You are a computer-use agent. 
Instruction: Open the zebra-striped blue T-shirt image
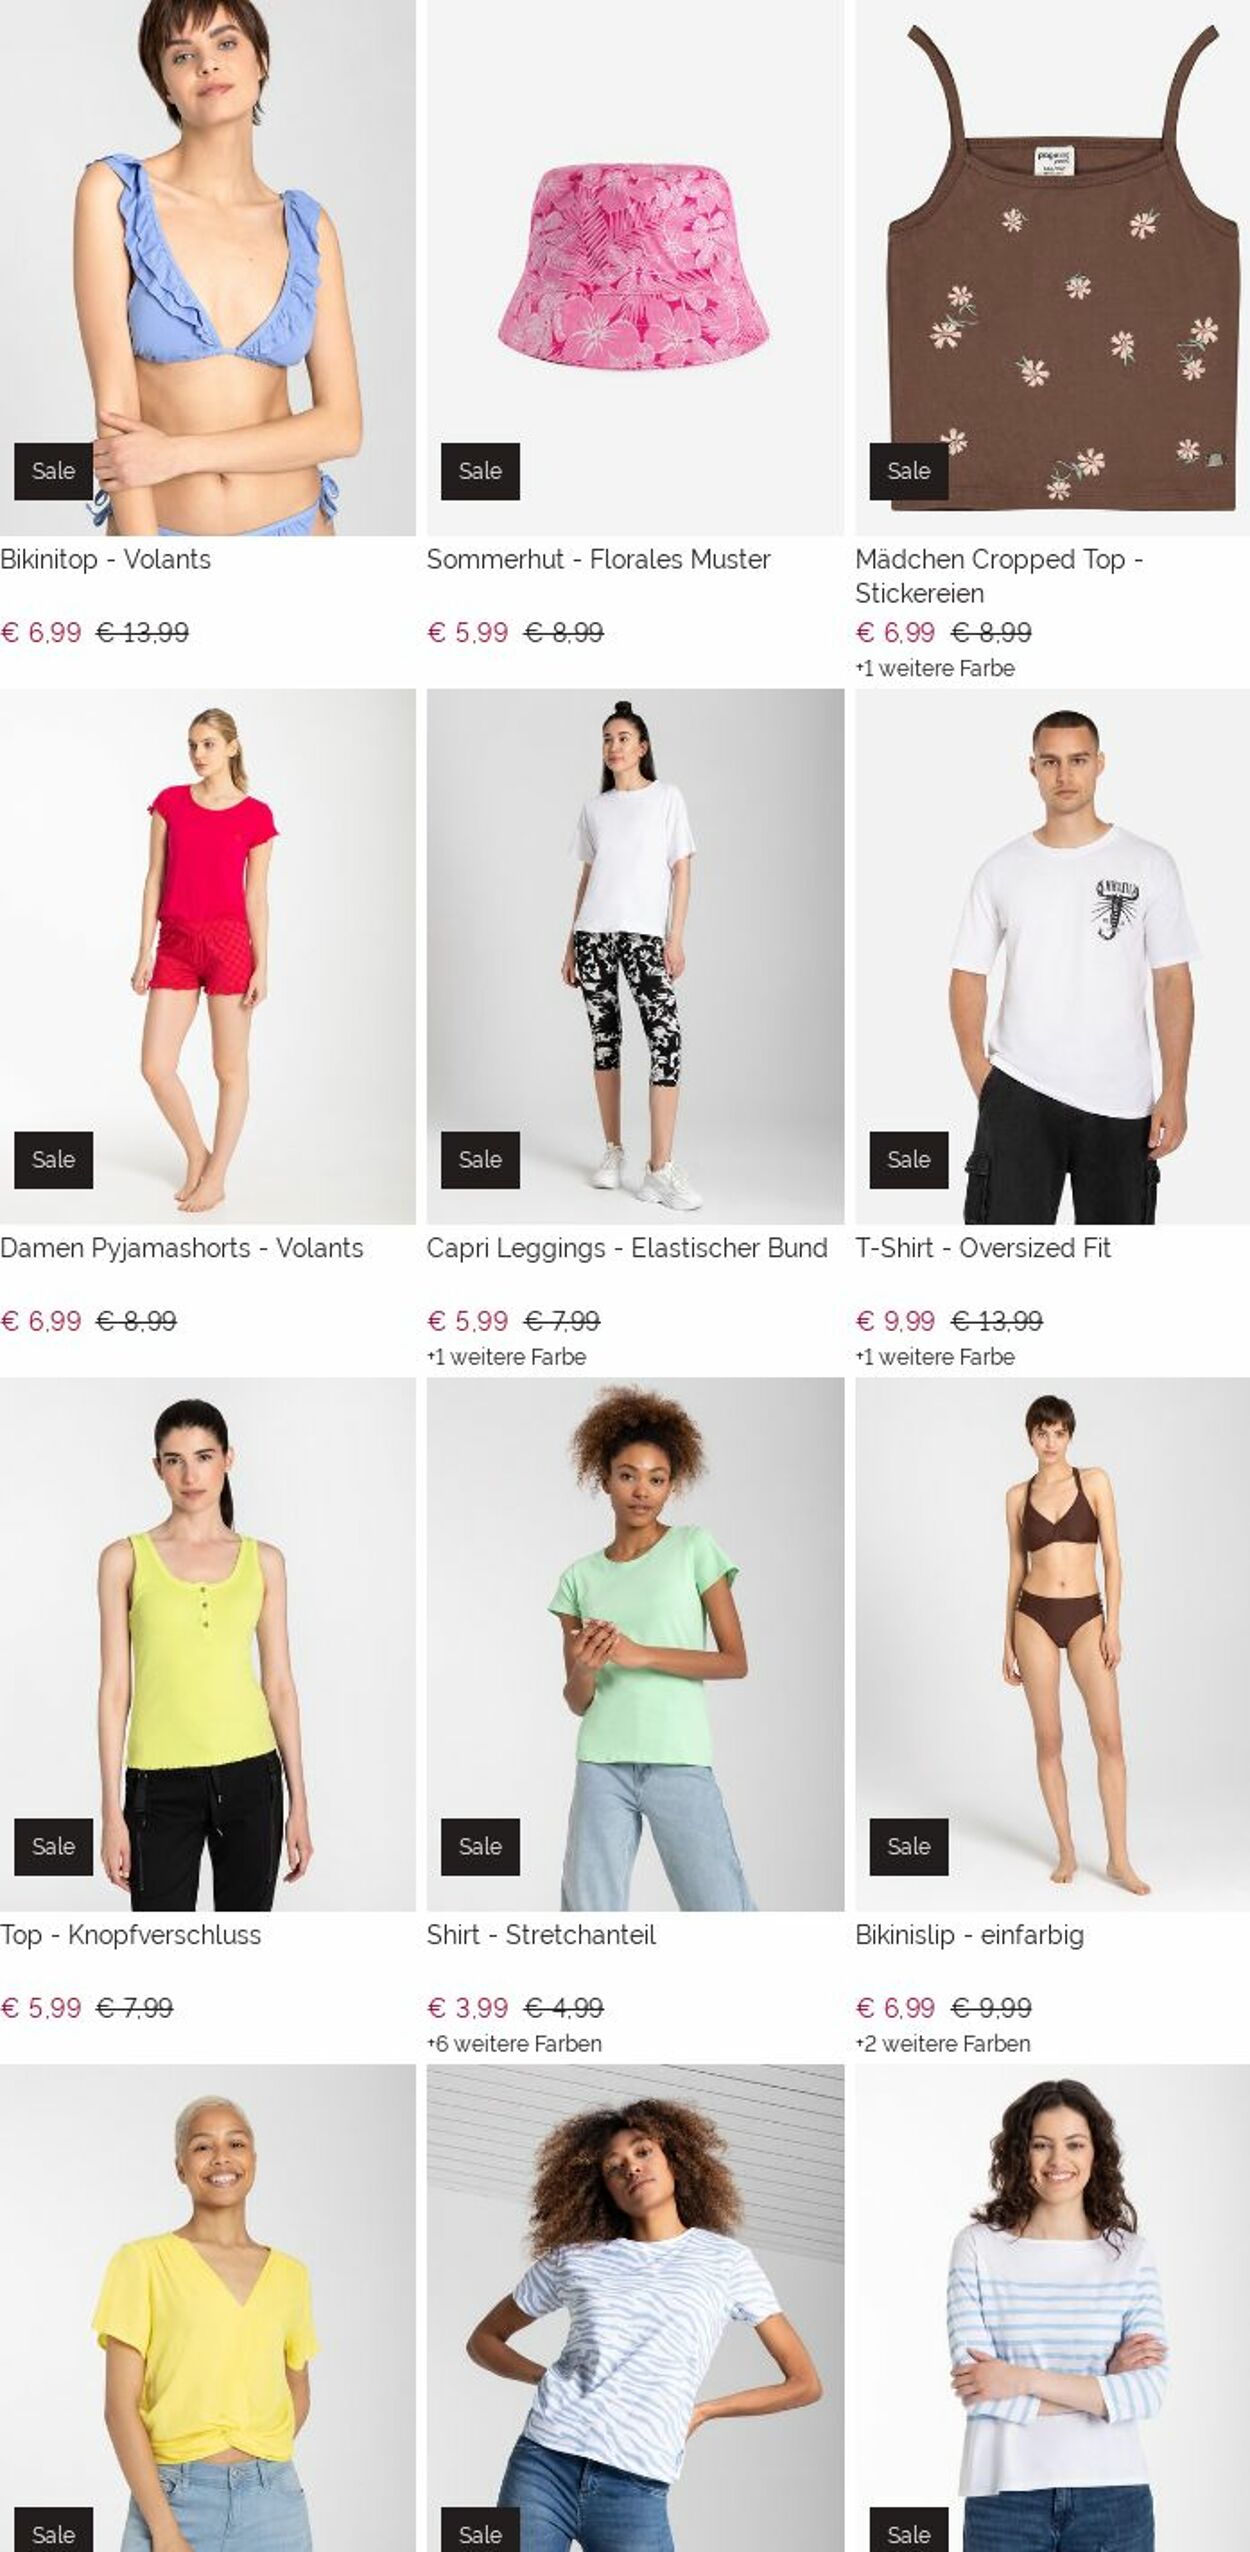(635, 2309)
